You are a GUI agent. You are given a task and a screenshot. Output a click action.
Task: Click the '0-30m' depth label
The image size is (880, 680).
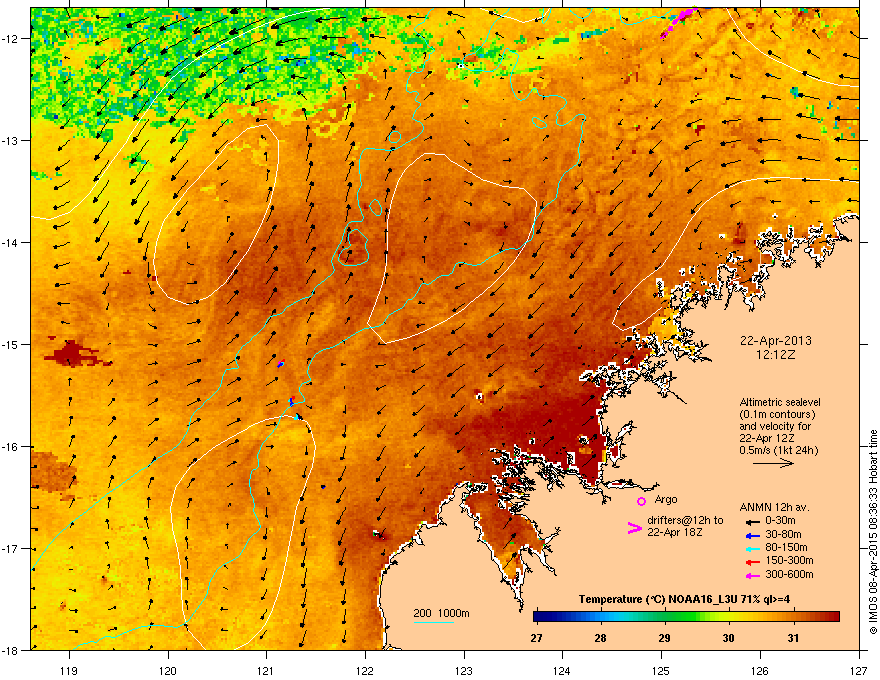coord(780,521)
